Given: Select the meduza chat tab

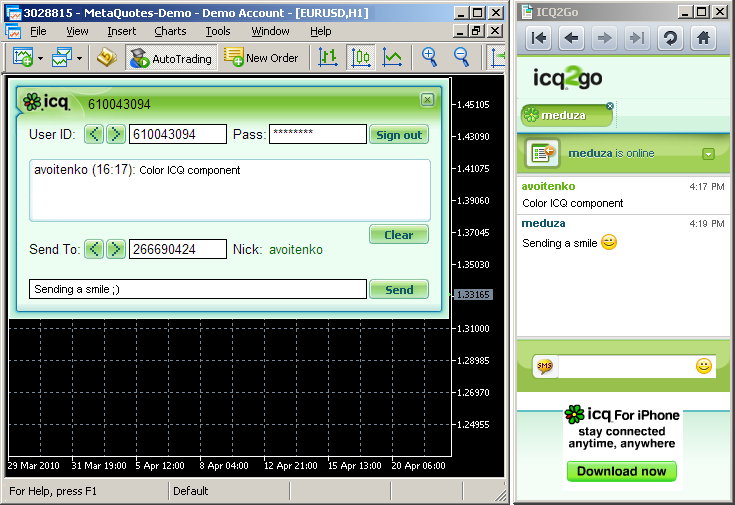Looking at the screenshot, I should point(566,115).
